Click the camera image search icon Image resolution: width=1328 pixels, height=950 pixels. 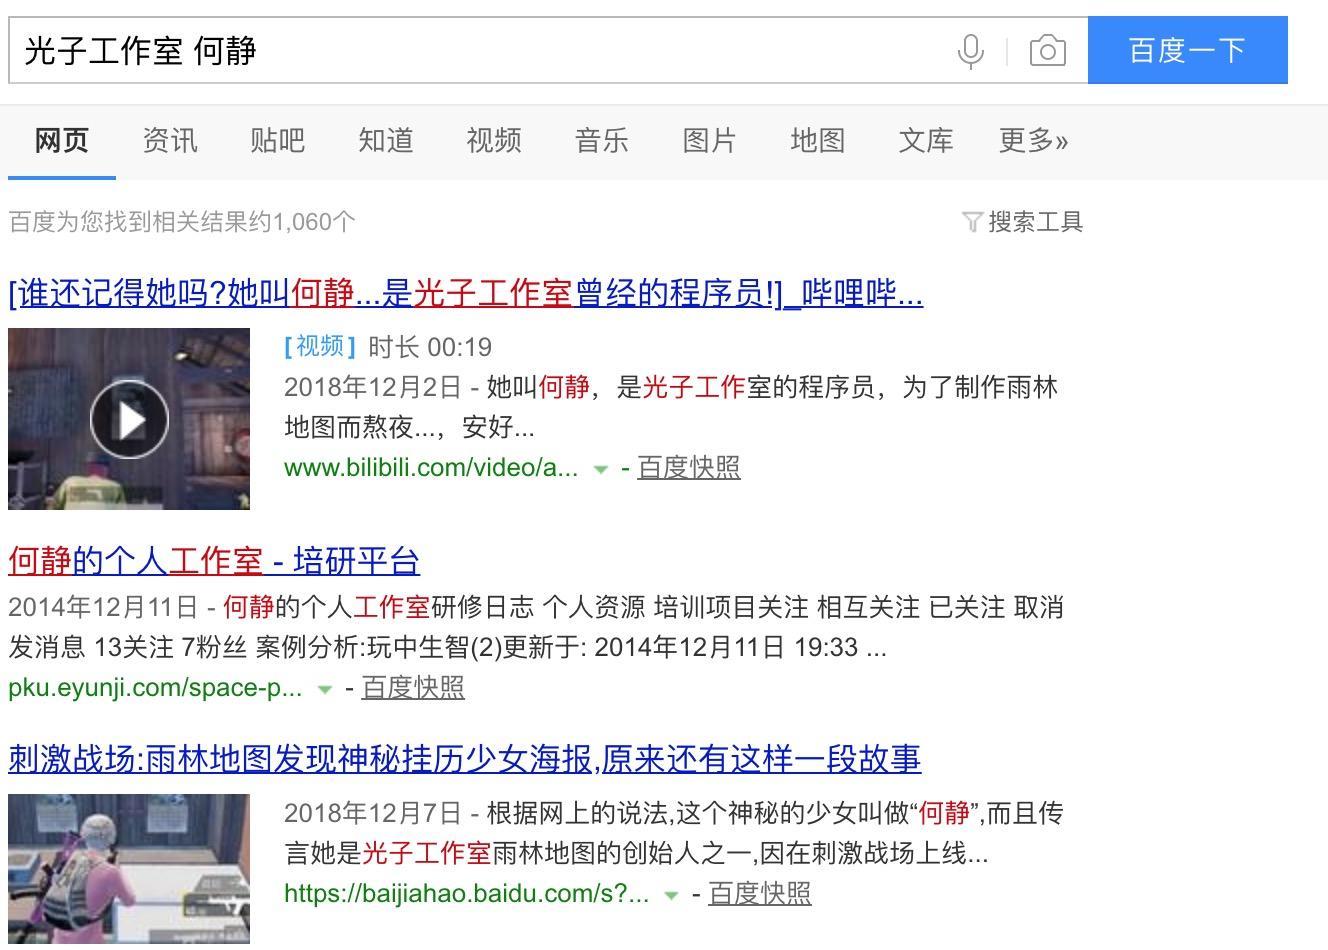point(1047,50)
